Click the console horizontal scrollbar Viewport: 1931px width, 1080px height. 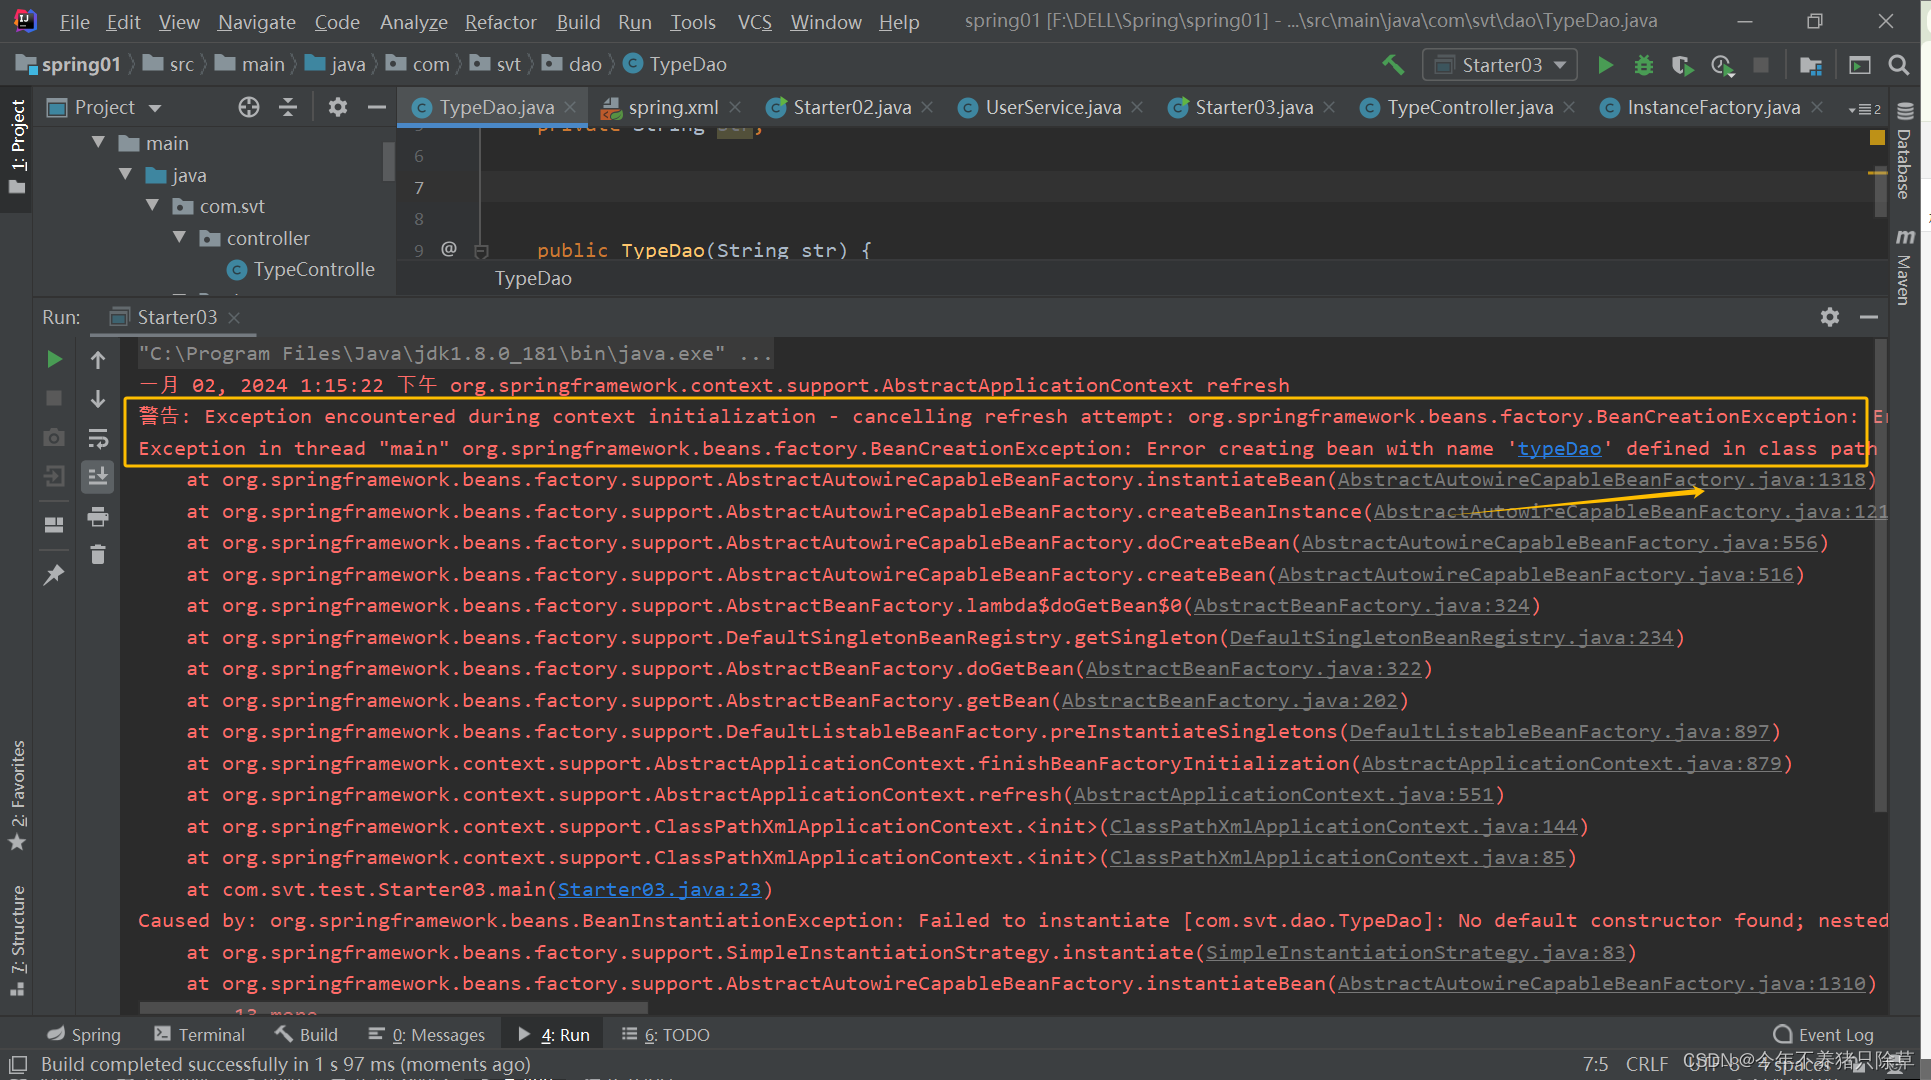(394, 1008)
